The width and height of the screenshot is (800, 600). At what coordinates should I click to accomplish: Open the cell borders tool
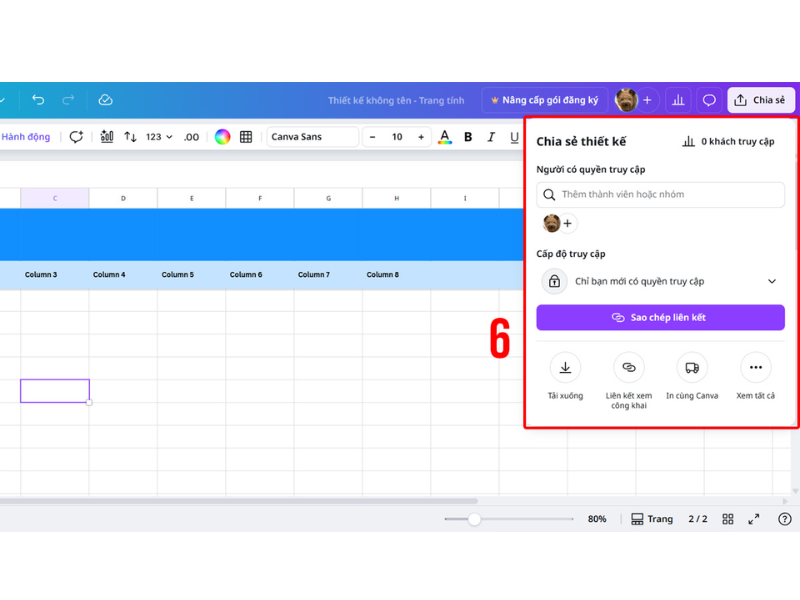point(246,136)
